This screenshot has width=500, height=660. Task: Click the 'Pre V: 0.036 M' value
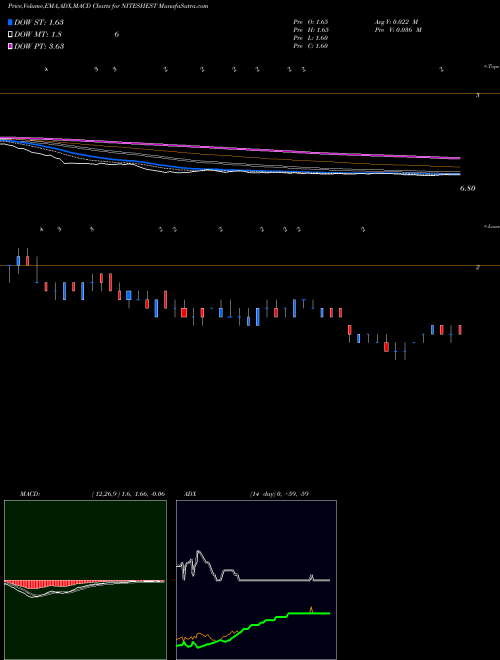pyautogui.click(x=398, y=30)
